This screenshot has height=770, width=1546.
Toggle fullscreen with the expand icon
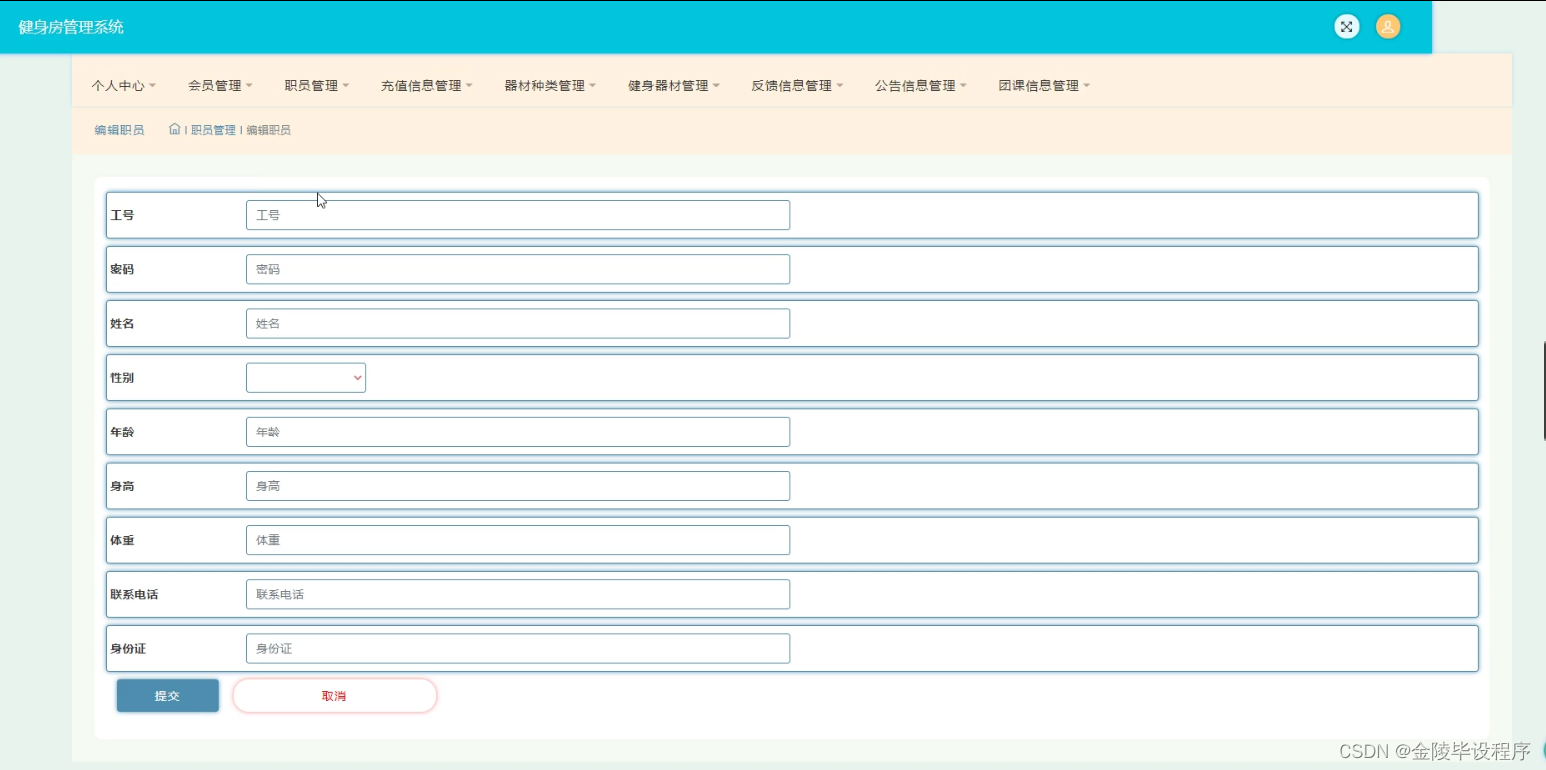1347,27
